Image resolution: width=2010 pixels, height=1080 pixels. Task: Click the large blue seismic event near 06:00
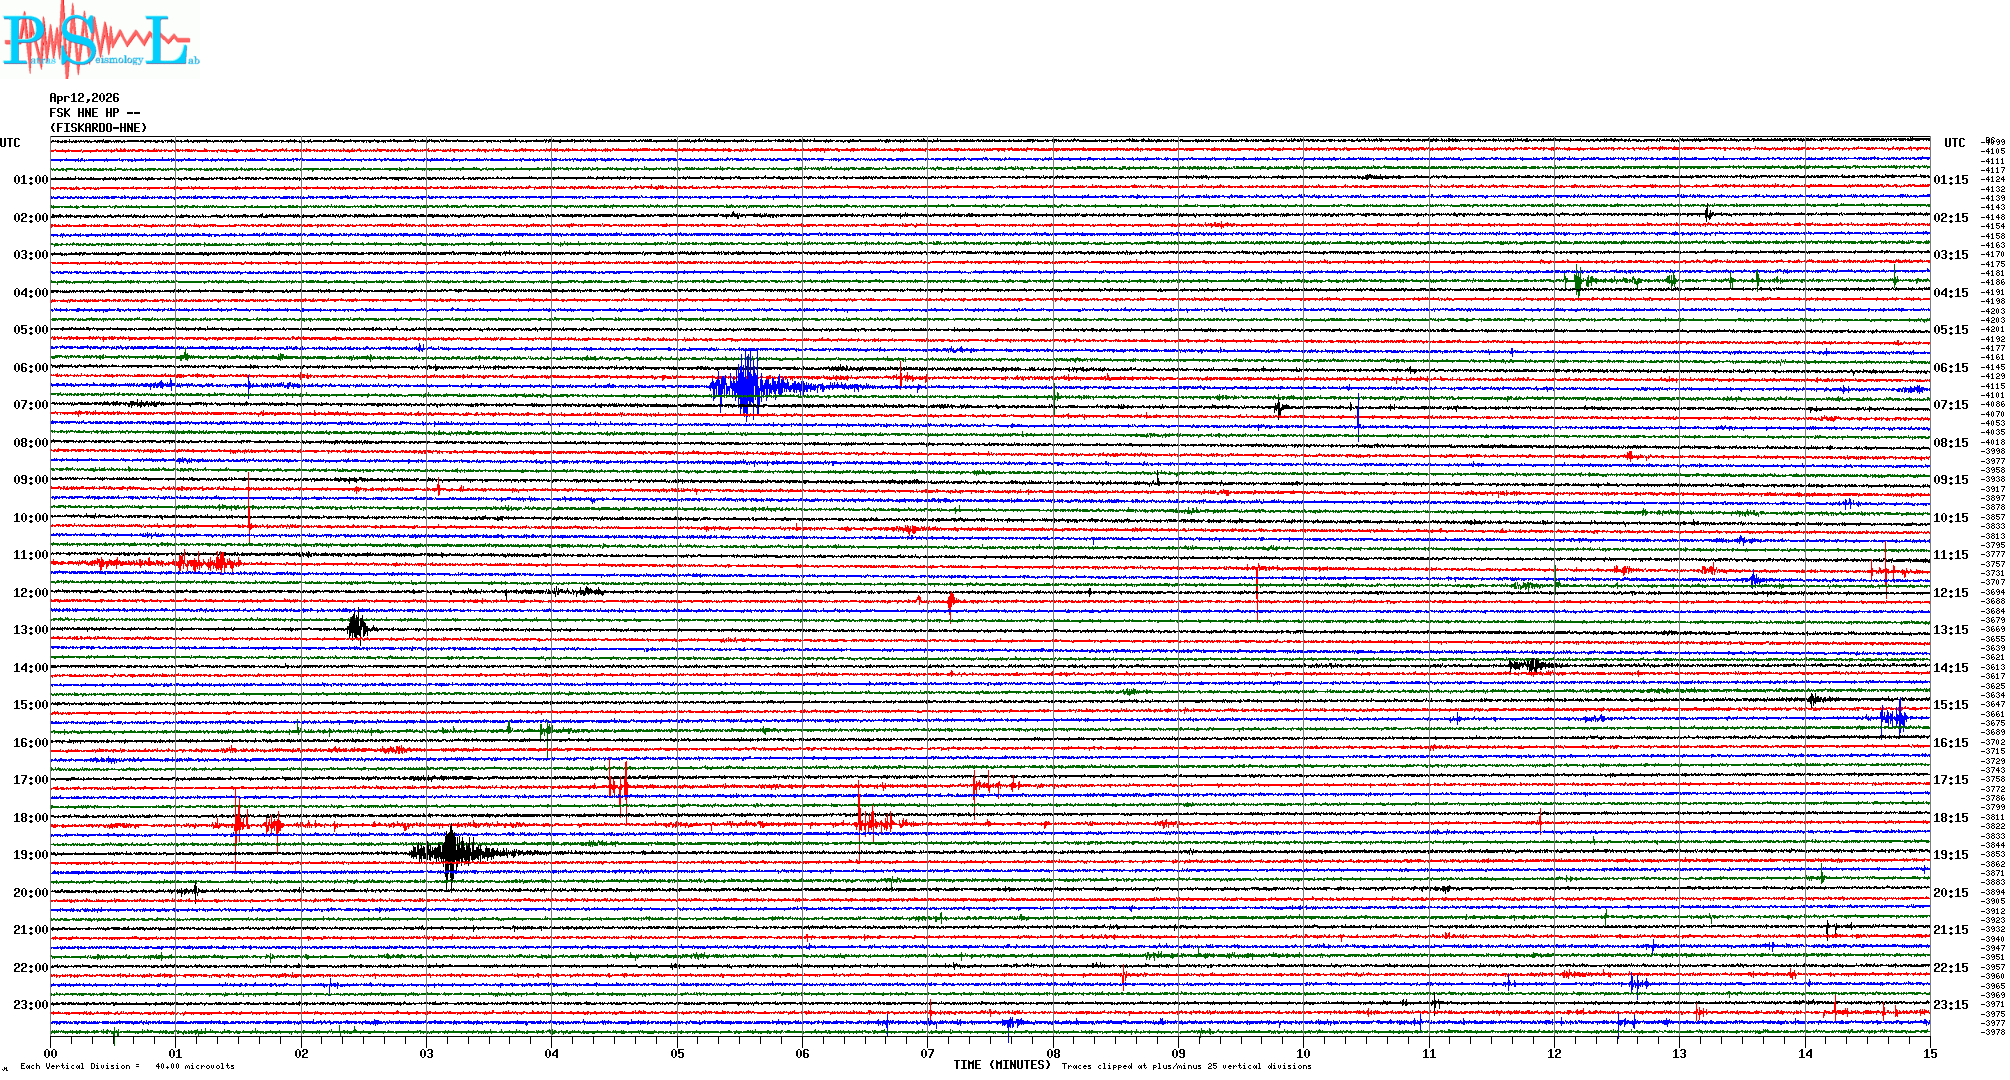(747, 385)
